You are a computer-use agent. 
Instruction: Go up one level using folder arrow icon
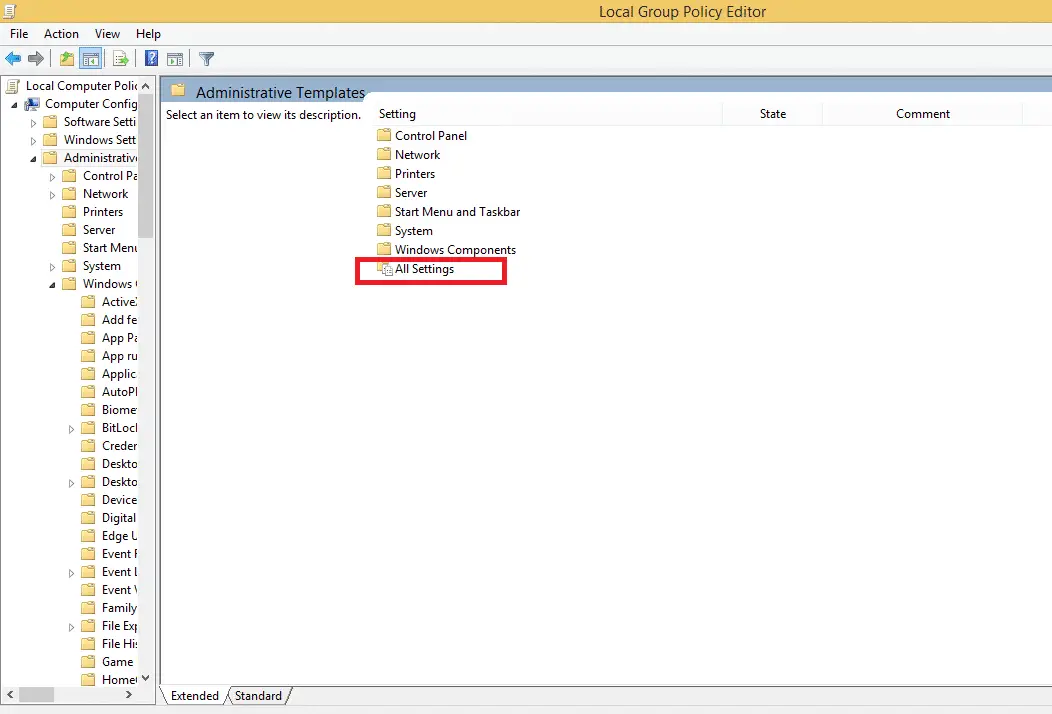pos(66,59)
